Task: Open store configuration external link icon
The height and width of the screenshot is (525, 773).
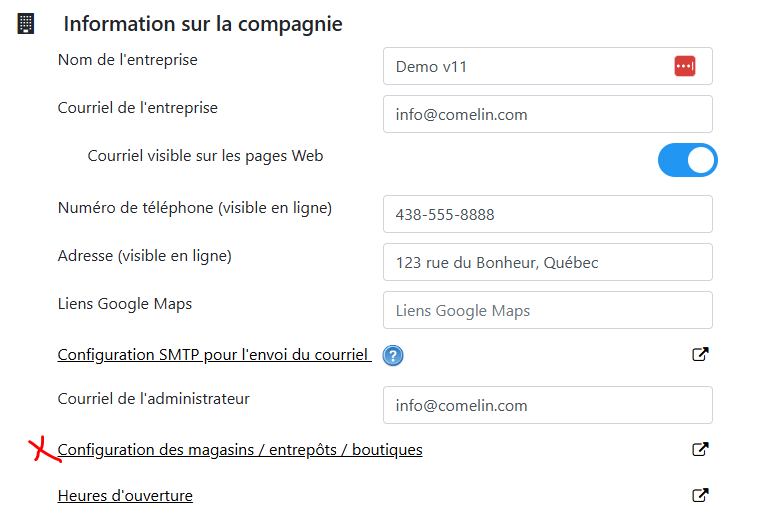Action: click(700, 449)
